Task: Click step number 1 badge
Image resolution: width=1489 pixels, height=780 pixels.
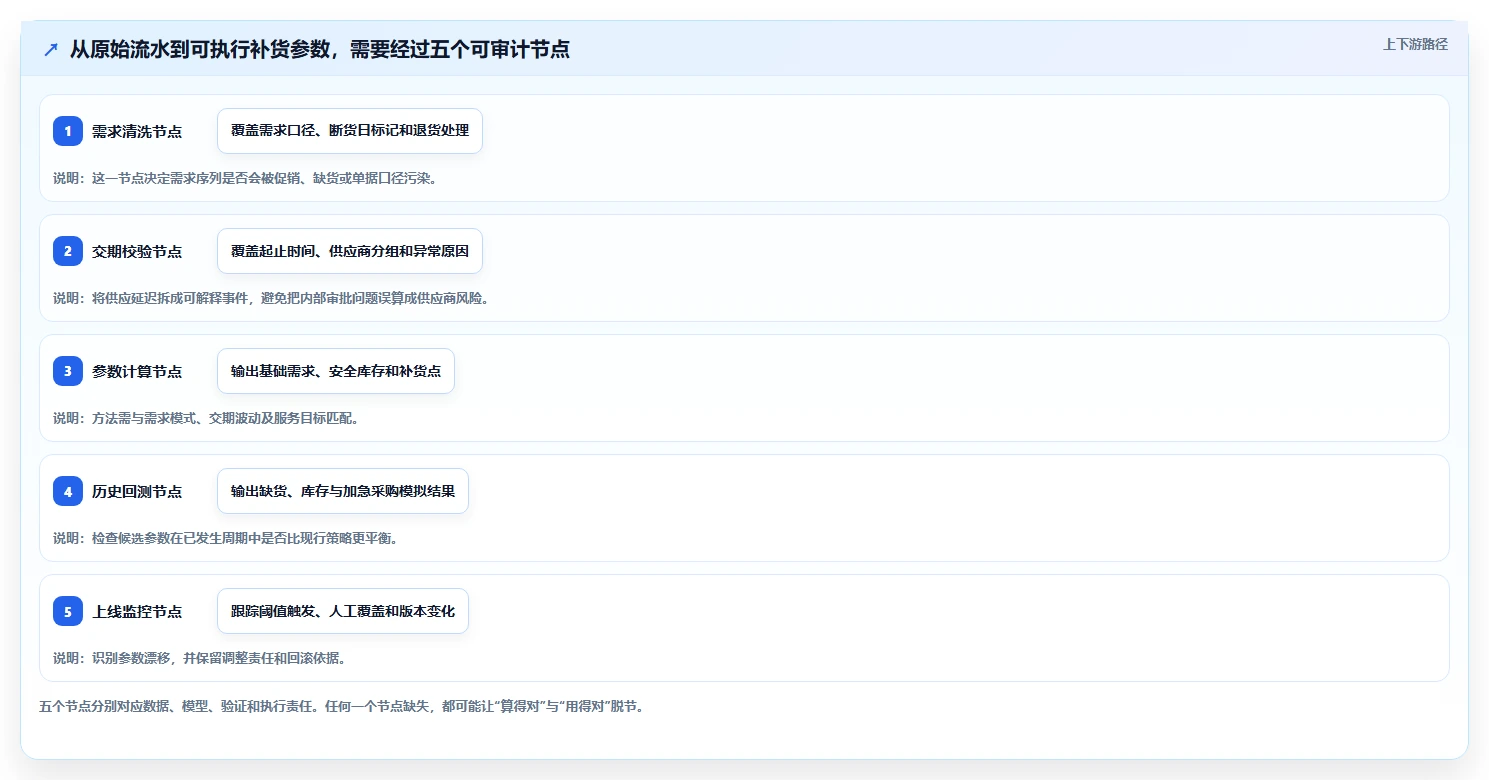Action: point(68,131)
